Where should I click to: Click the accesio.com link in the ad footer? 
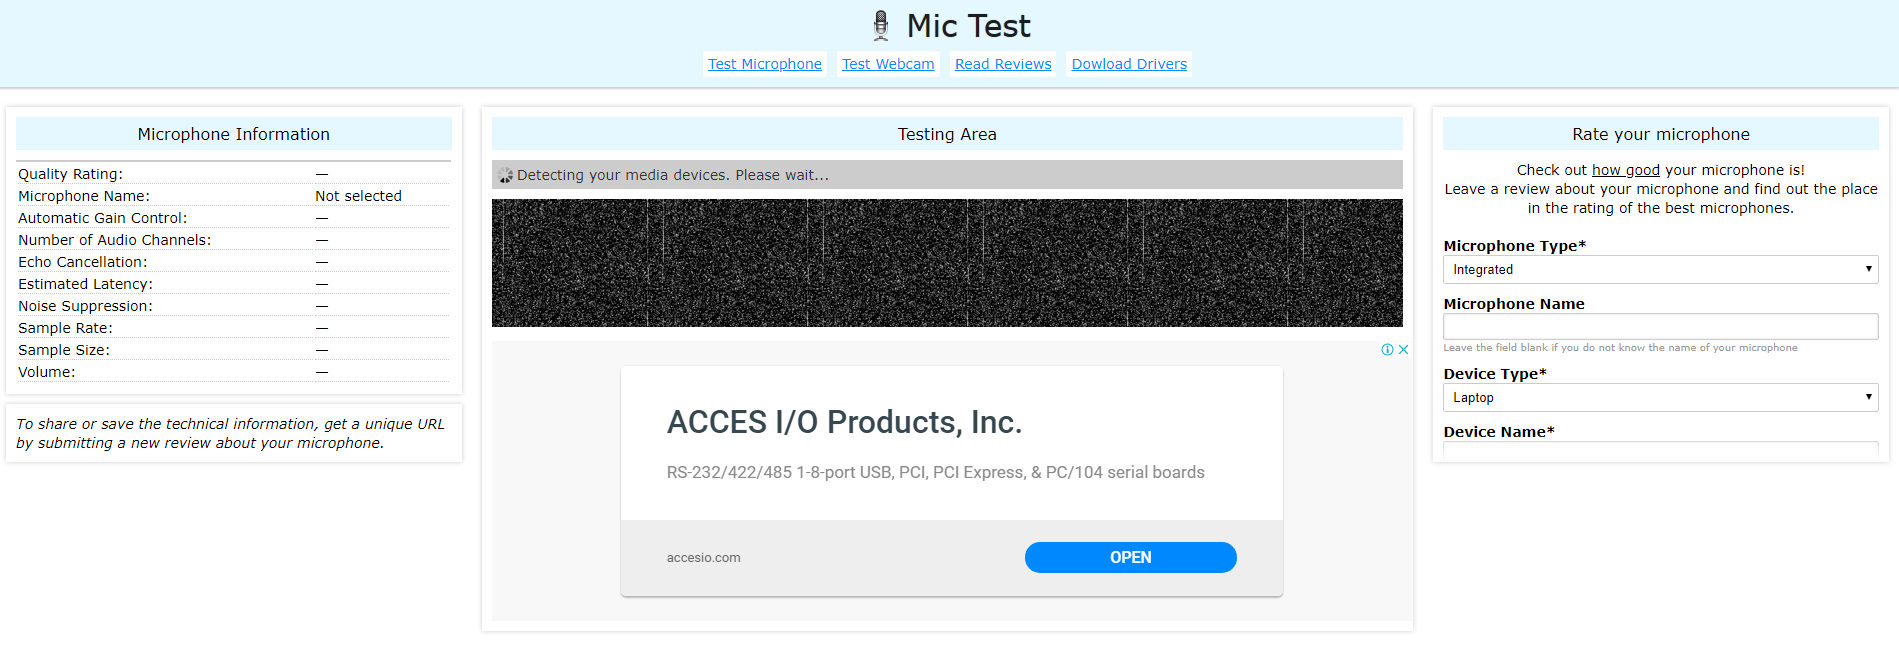pyautogui.click(x=704, y=557)
